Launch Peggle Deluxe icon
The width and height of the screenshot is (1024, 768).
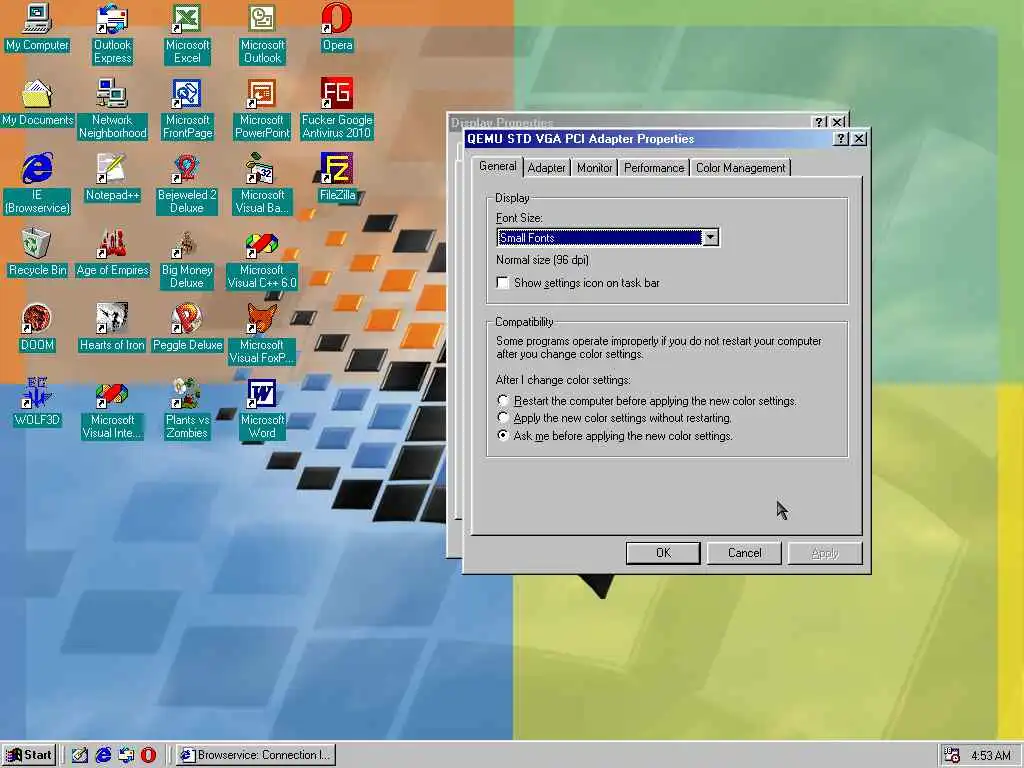(187, 327)
